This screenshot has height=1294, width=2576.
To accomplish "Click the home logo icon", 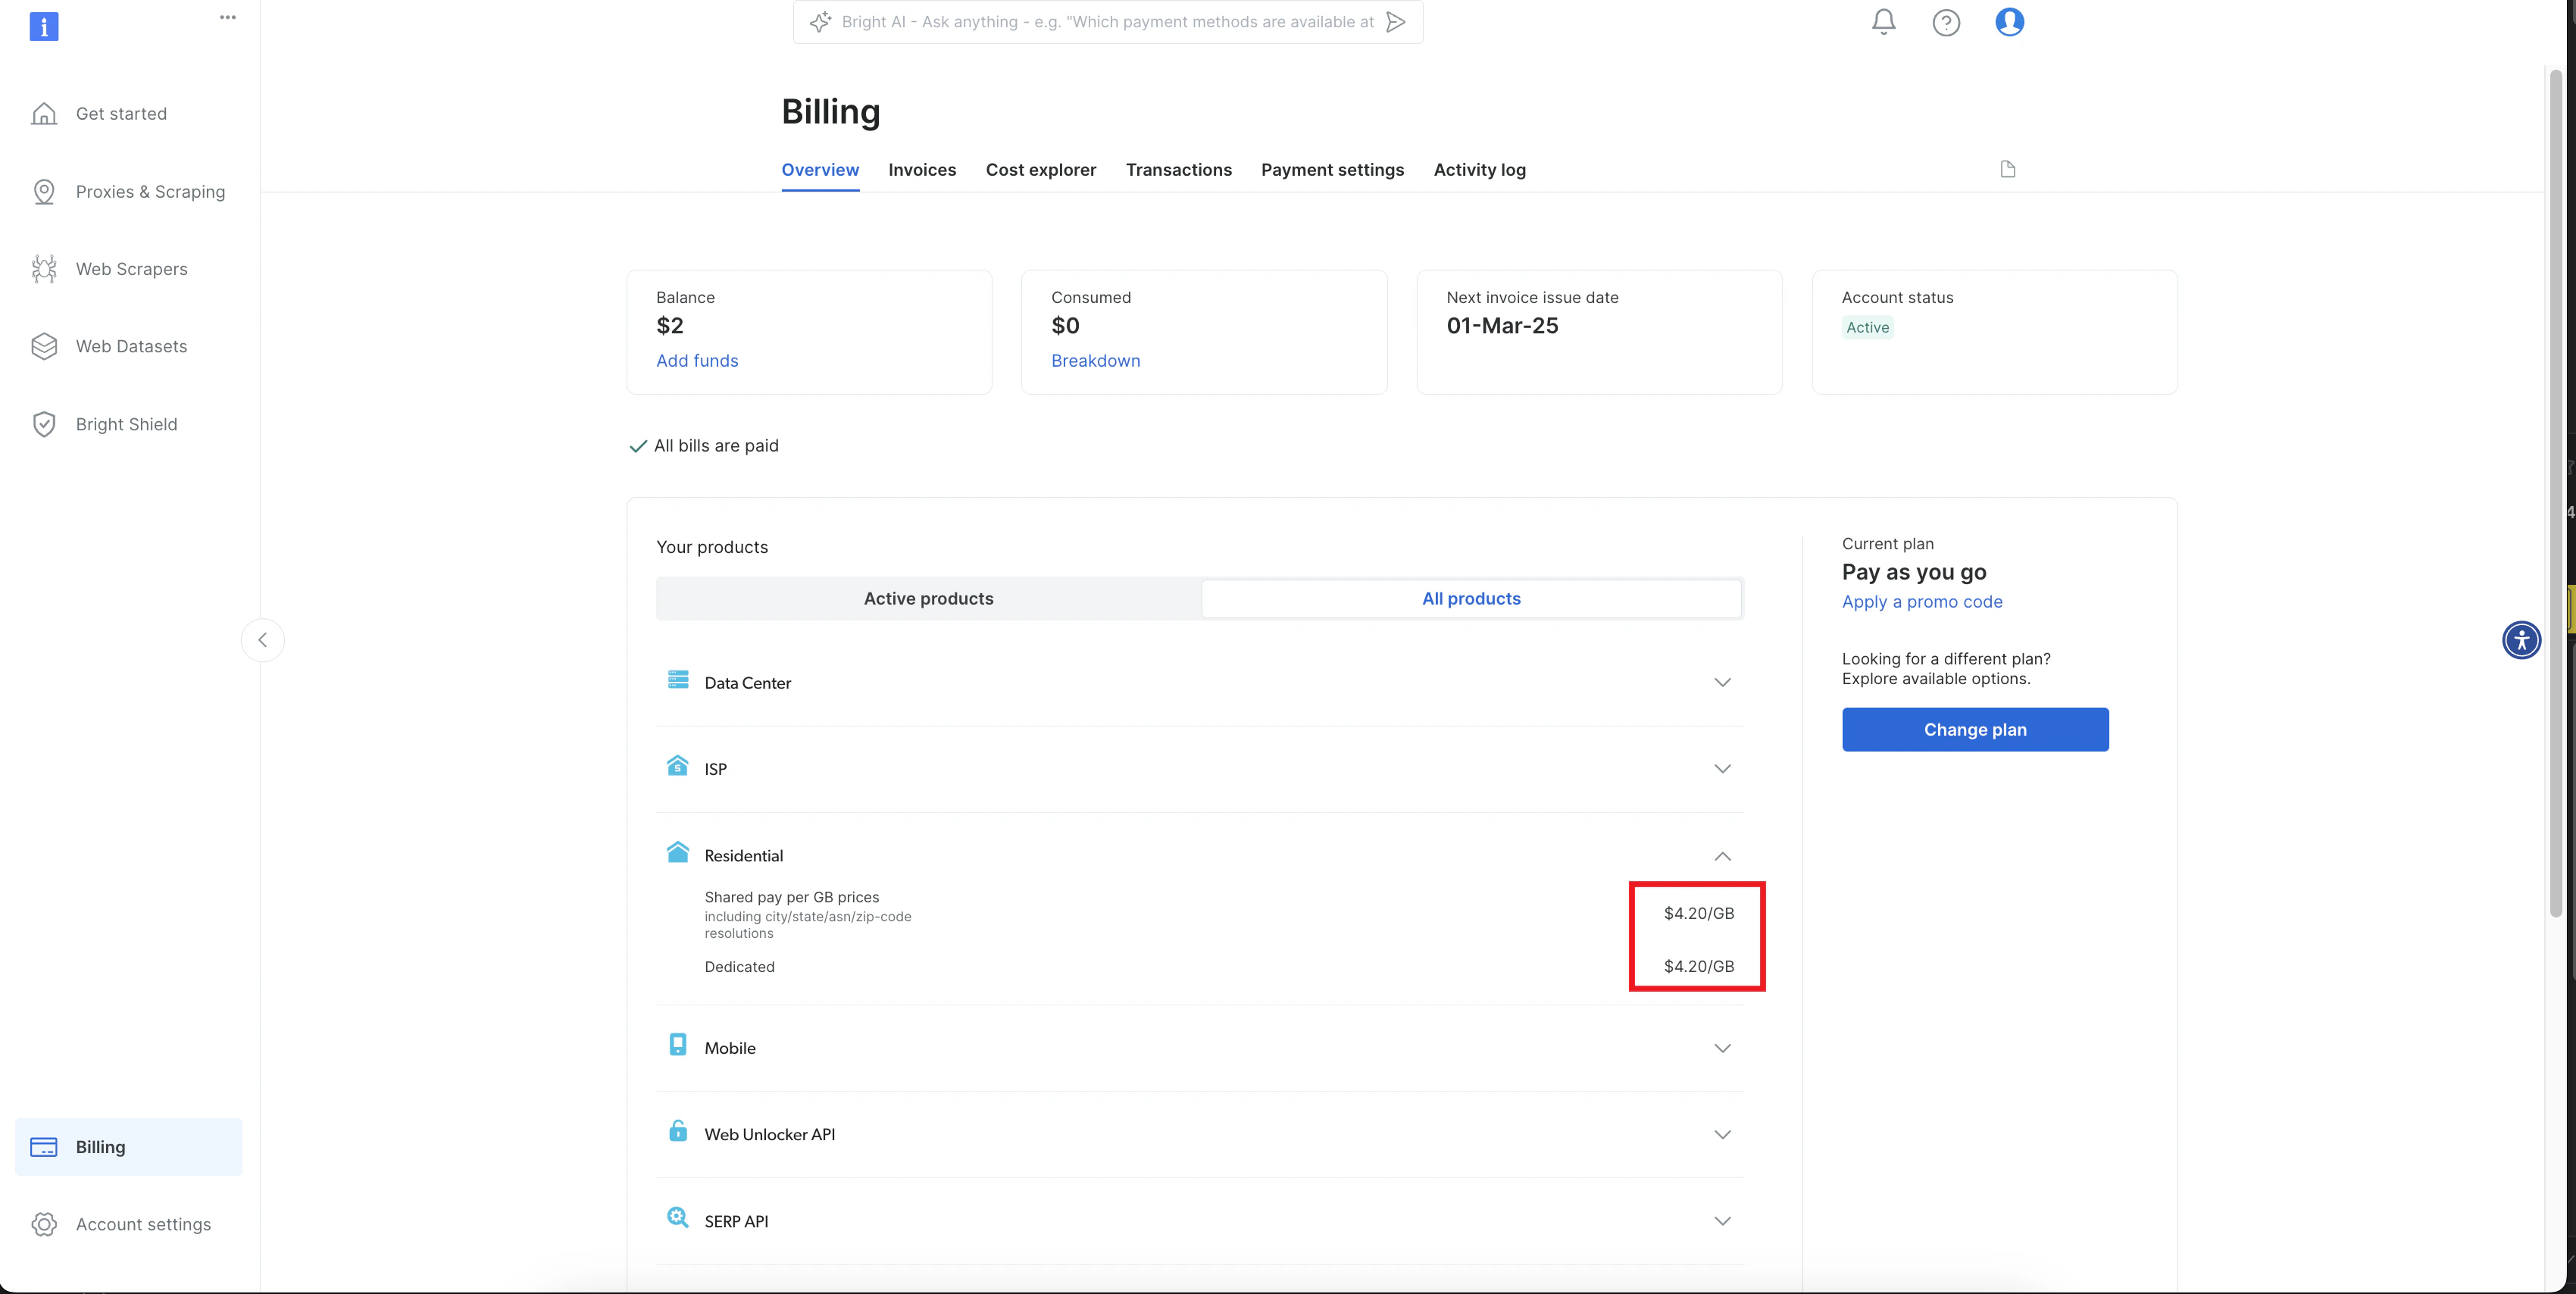I will (44, 26).
